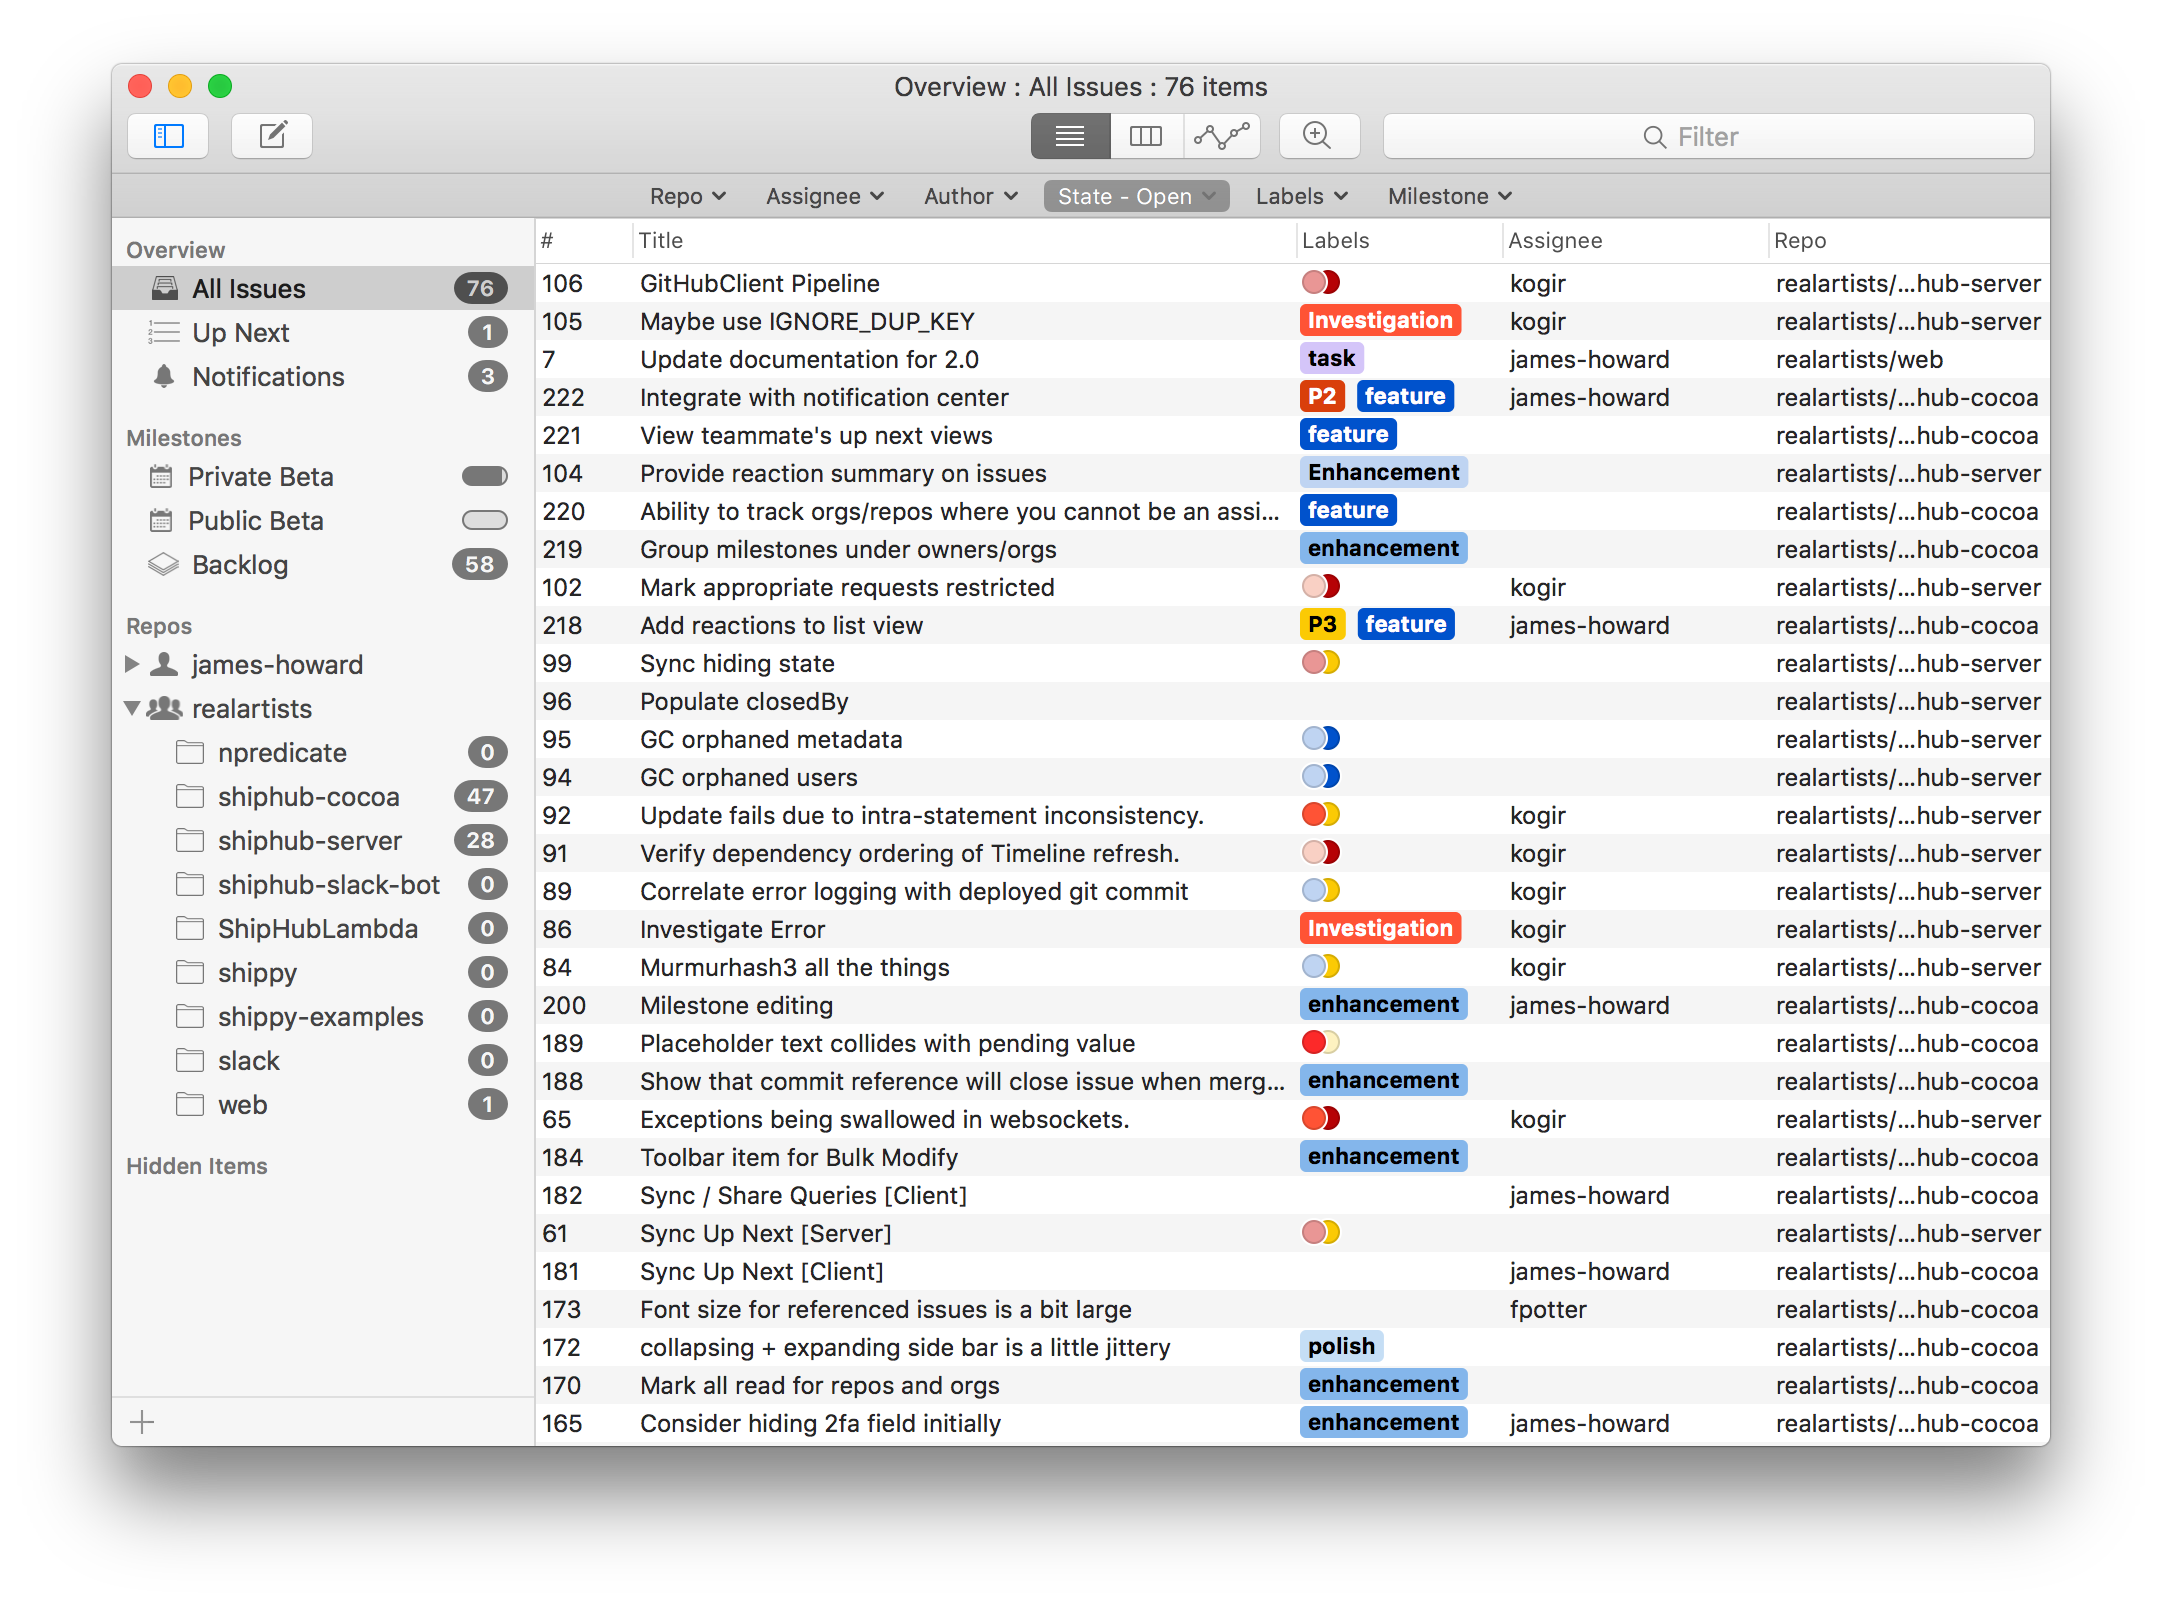Open Notifications in sidebar

(x=323, y=376)
